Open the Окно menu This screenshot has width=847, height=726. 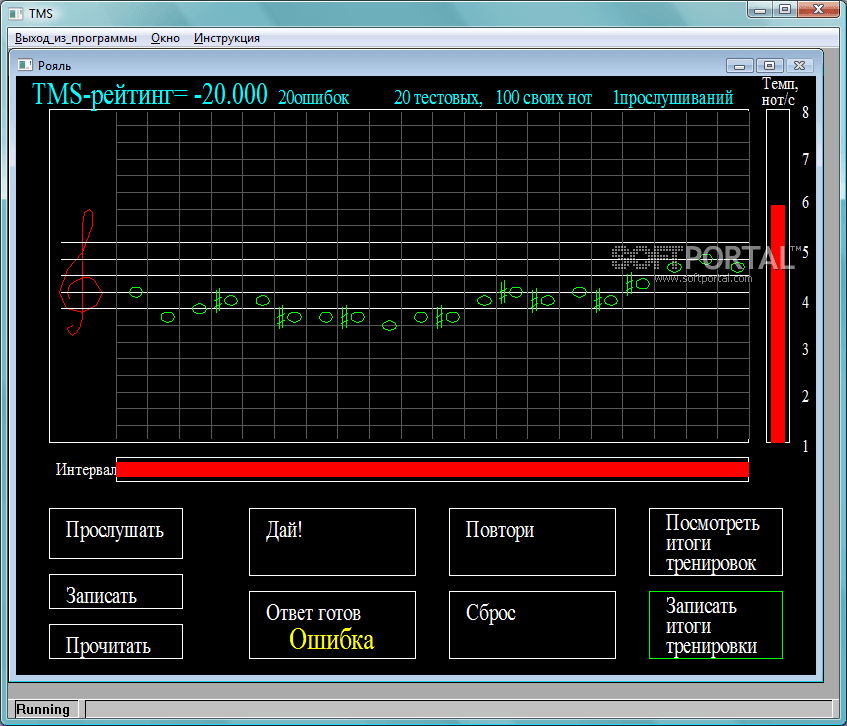pos(165,38)
